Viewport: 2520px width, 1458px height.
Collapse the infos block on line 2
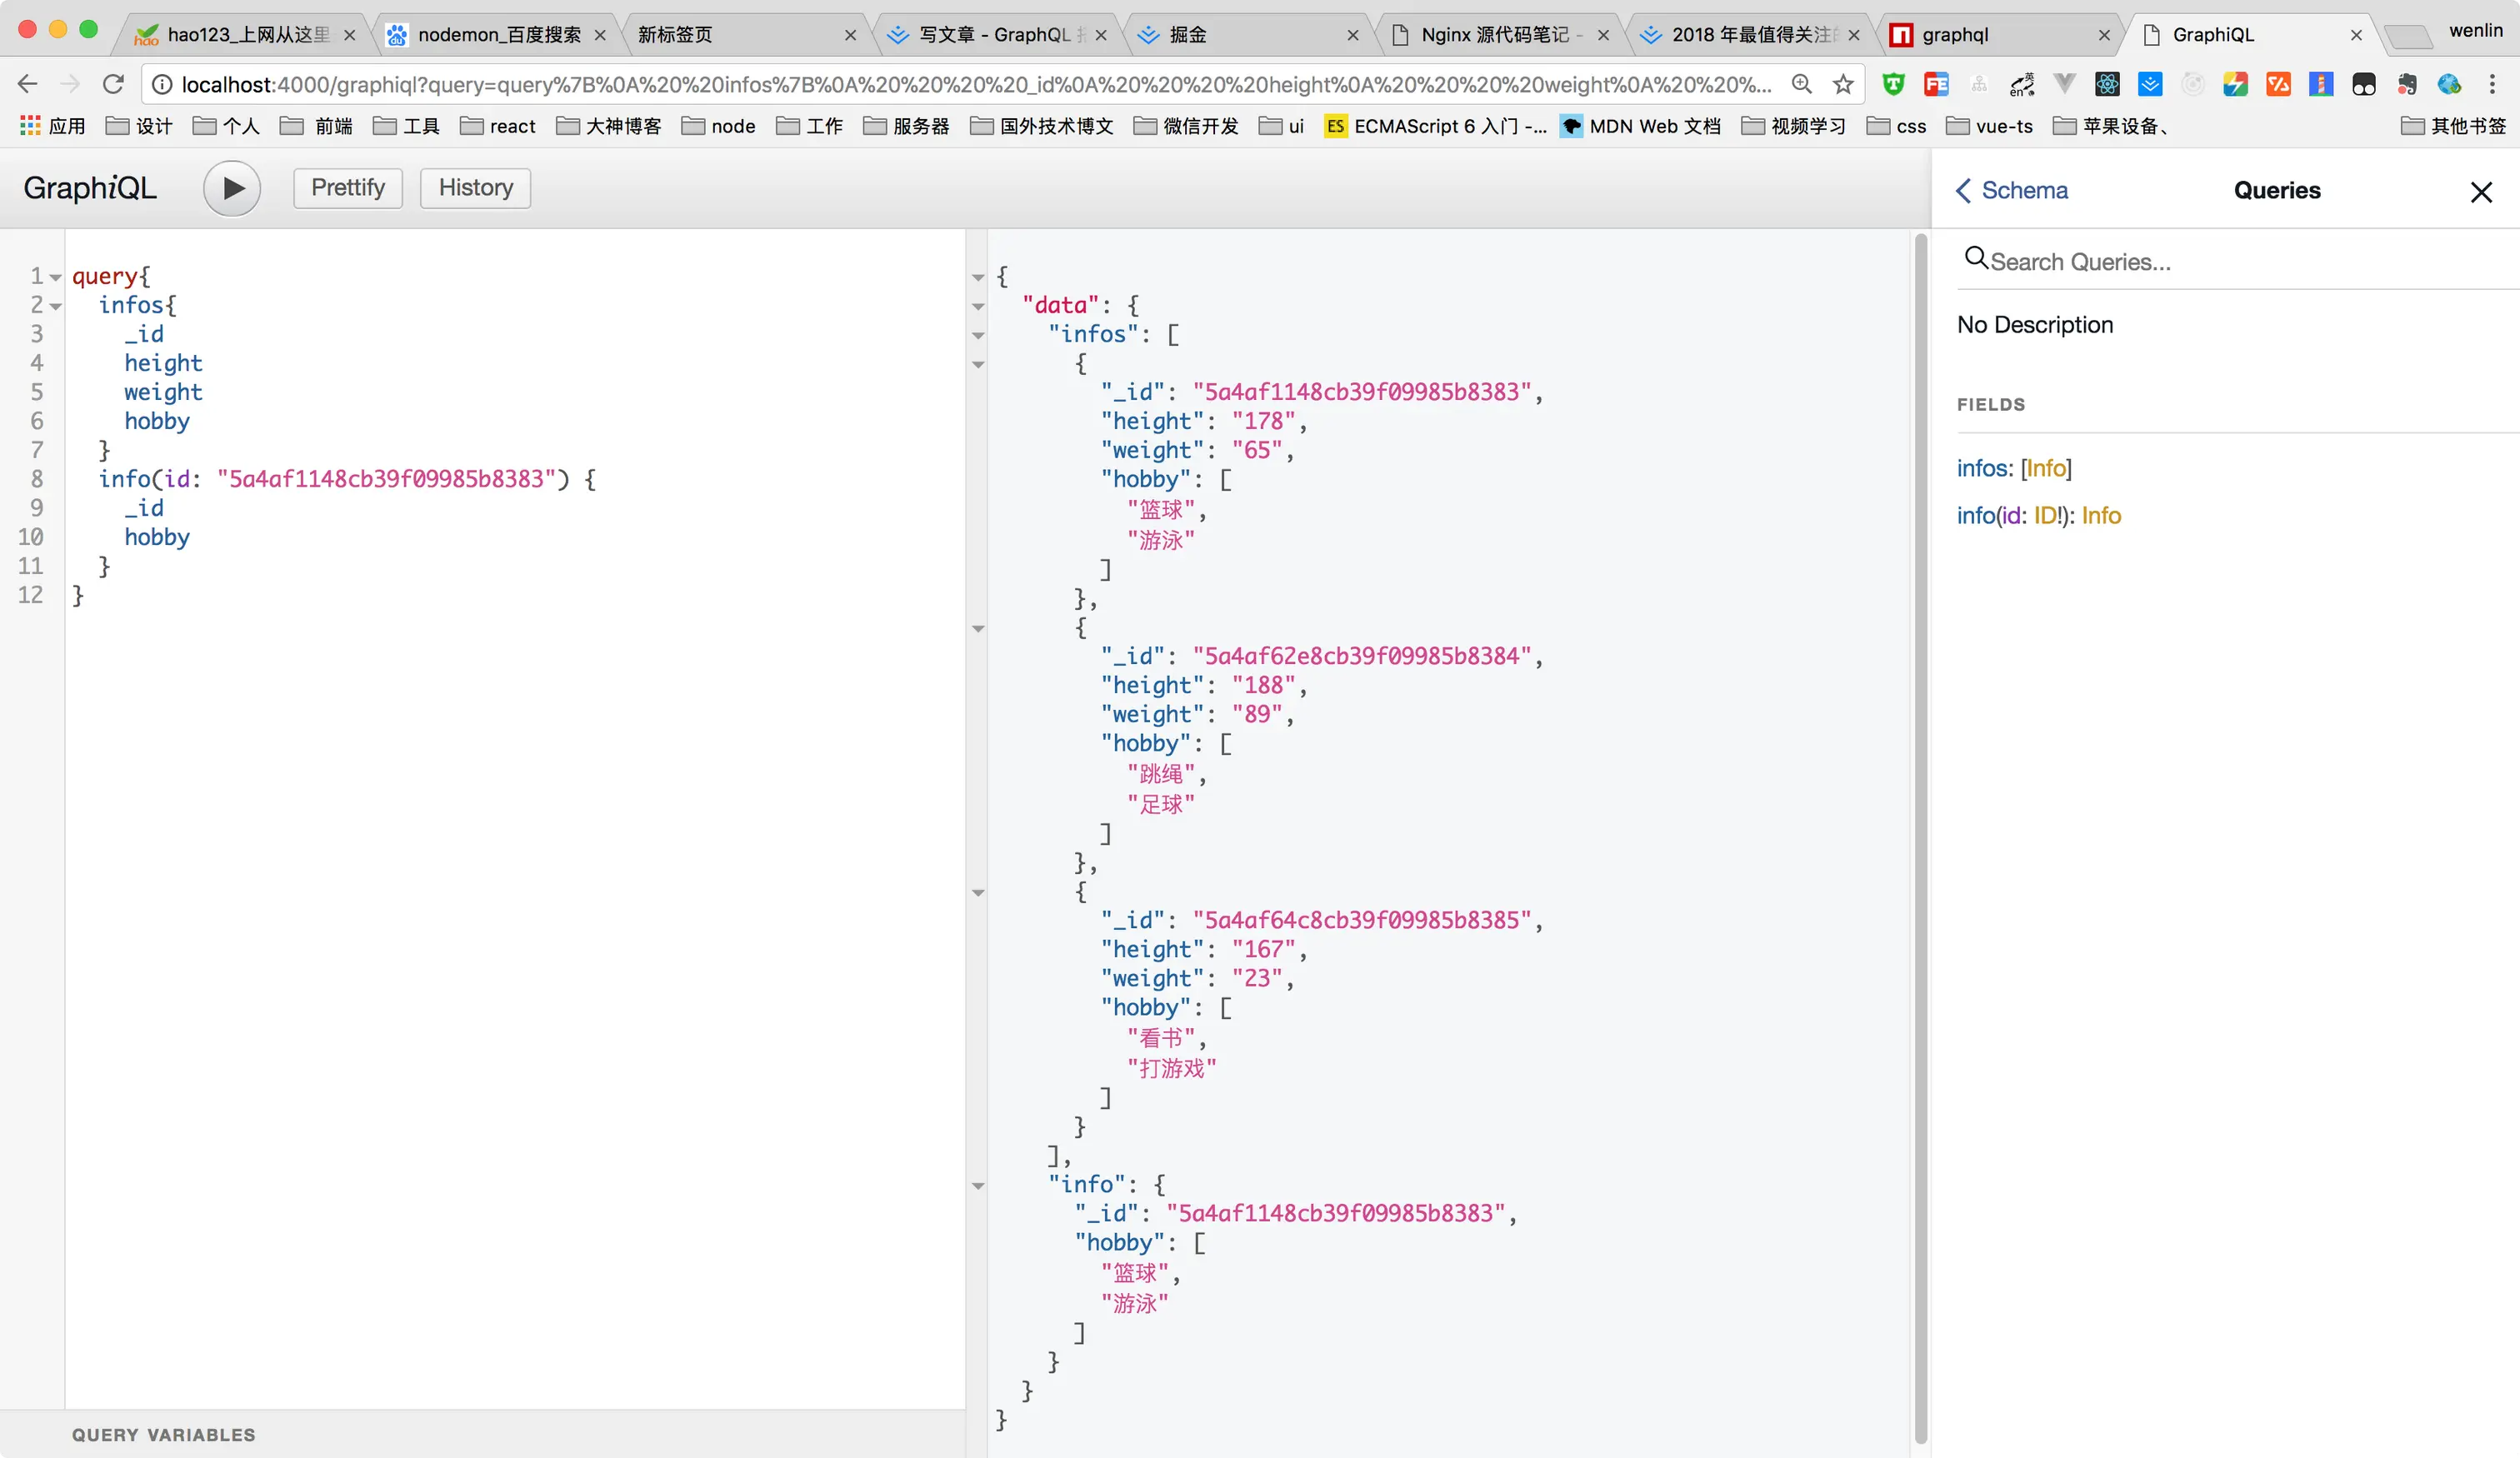[56, 306]
